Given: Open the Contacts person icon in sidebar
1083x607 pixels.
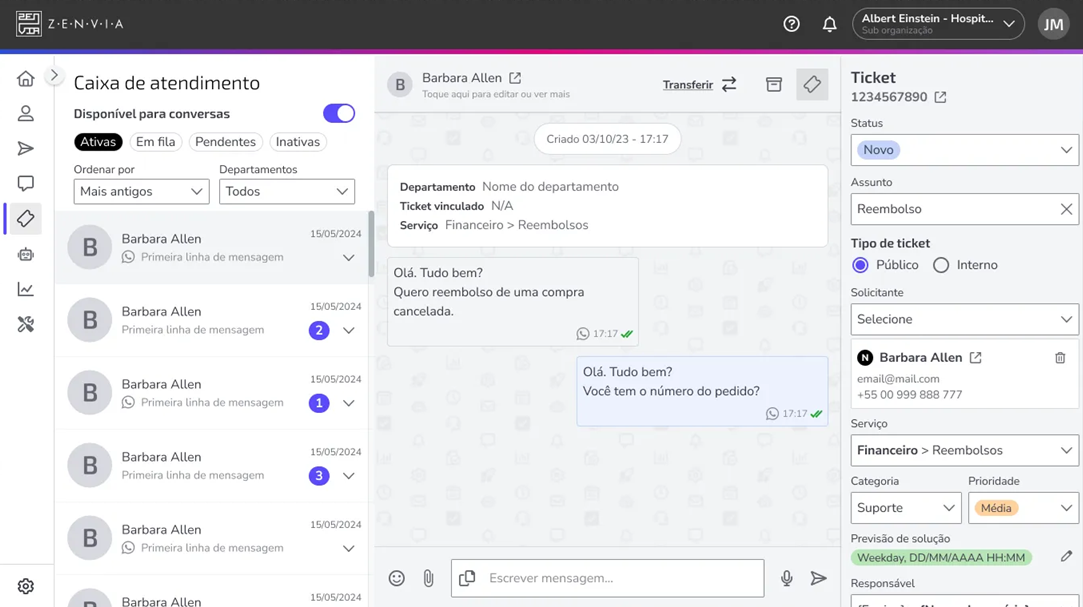Looking at the screenshot, I should point(26,113).
